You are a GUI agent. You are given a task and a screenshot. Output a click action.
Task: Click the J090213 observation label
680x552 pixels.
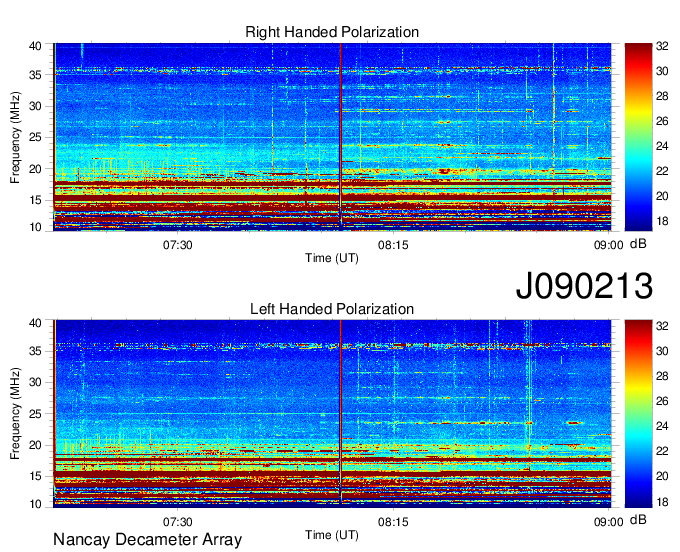click(x=584, y=285)
